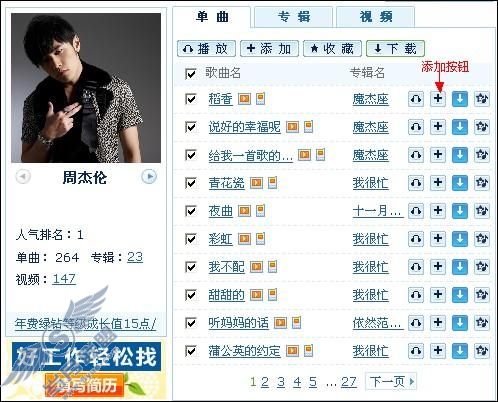Open the 魔杰座 album link for 稻香
498x402 pixels.
[371, 99]
